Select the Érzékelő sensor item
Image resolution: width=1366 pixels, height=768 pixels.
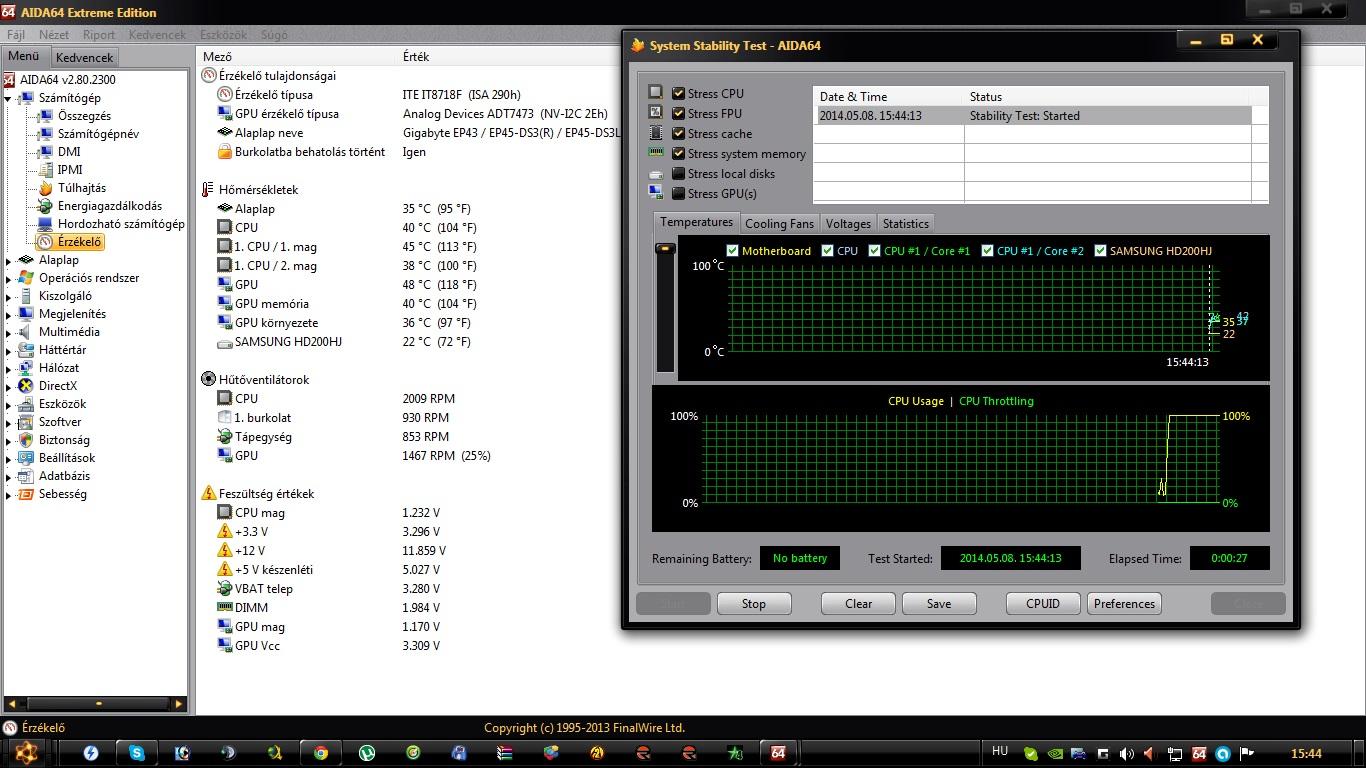[x=69, y=242]
